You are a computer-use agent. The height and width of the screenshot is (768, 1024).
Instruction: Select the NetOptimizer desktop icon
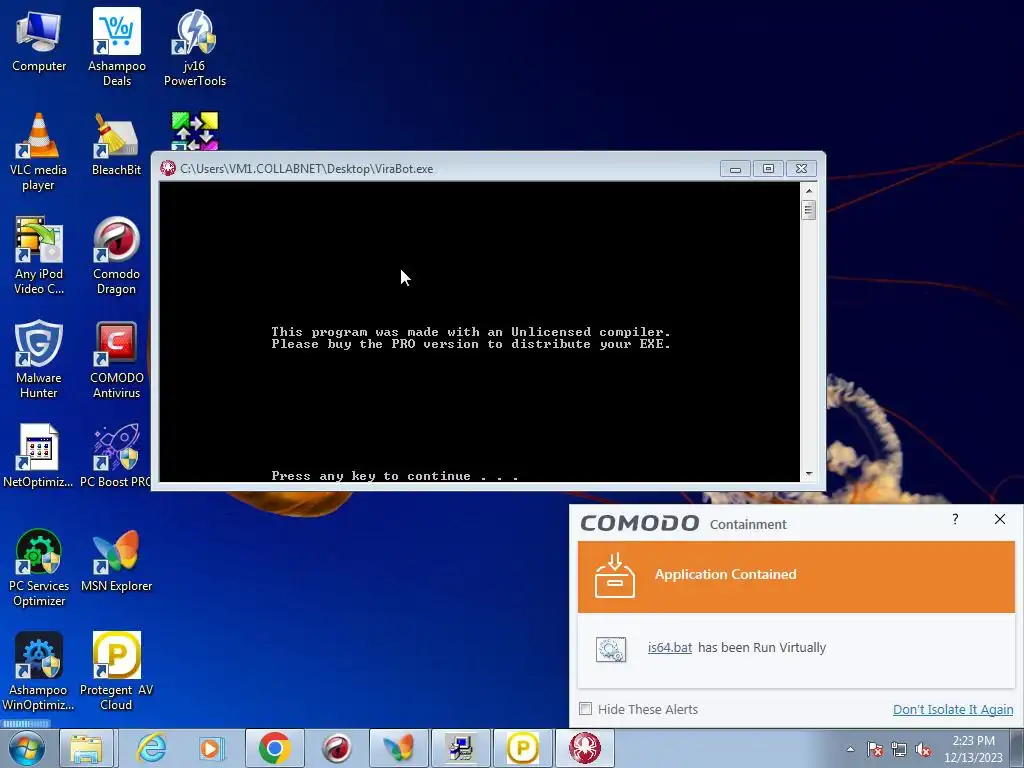coord(39,456)
